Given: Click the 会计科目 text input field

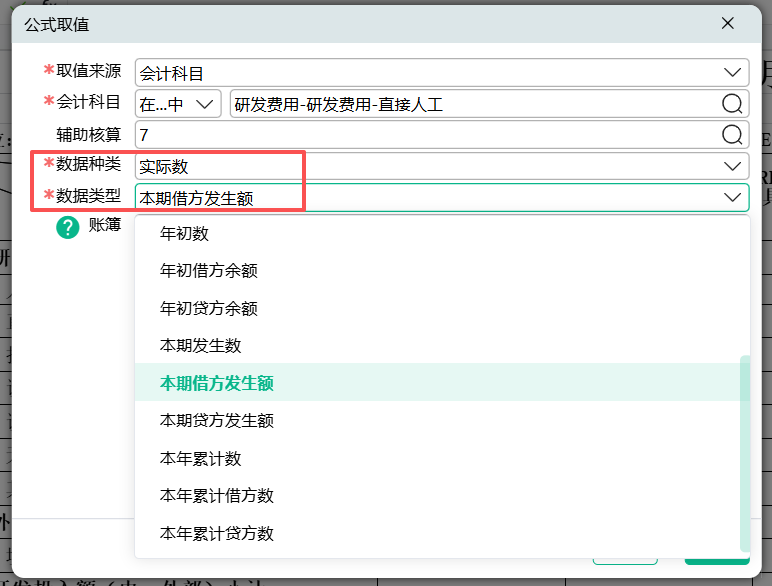Looking at the screenshot, I should (470, 104).
